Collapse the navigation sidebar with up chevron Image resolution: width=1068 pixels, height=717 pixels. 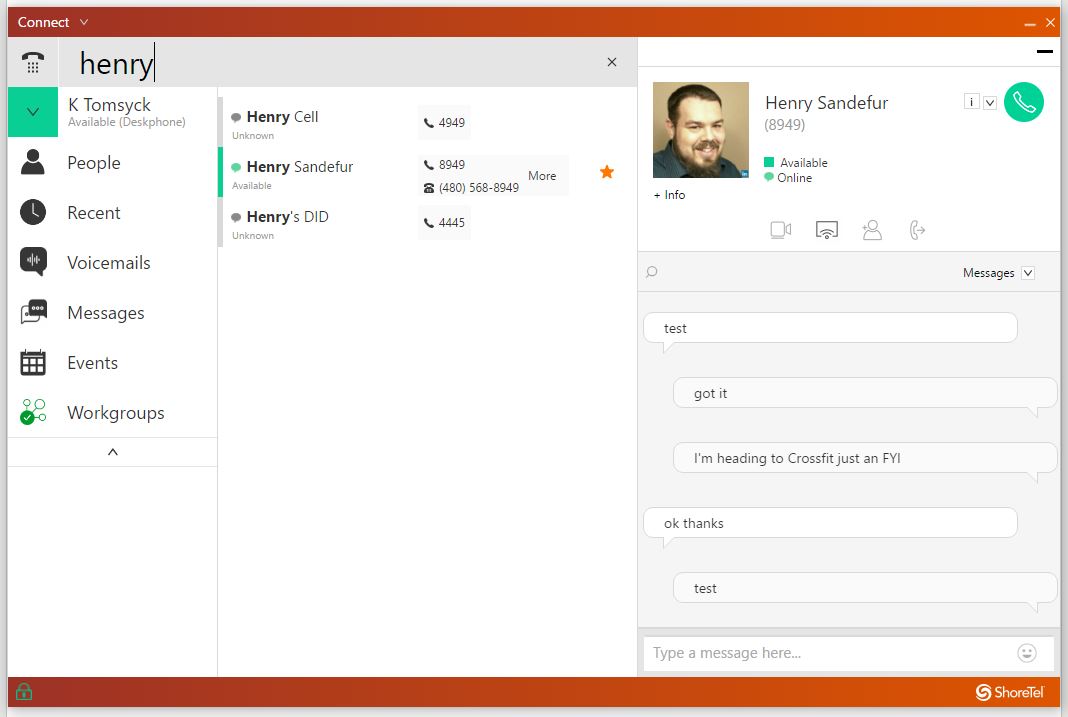coord(112,452)
